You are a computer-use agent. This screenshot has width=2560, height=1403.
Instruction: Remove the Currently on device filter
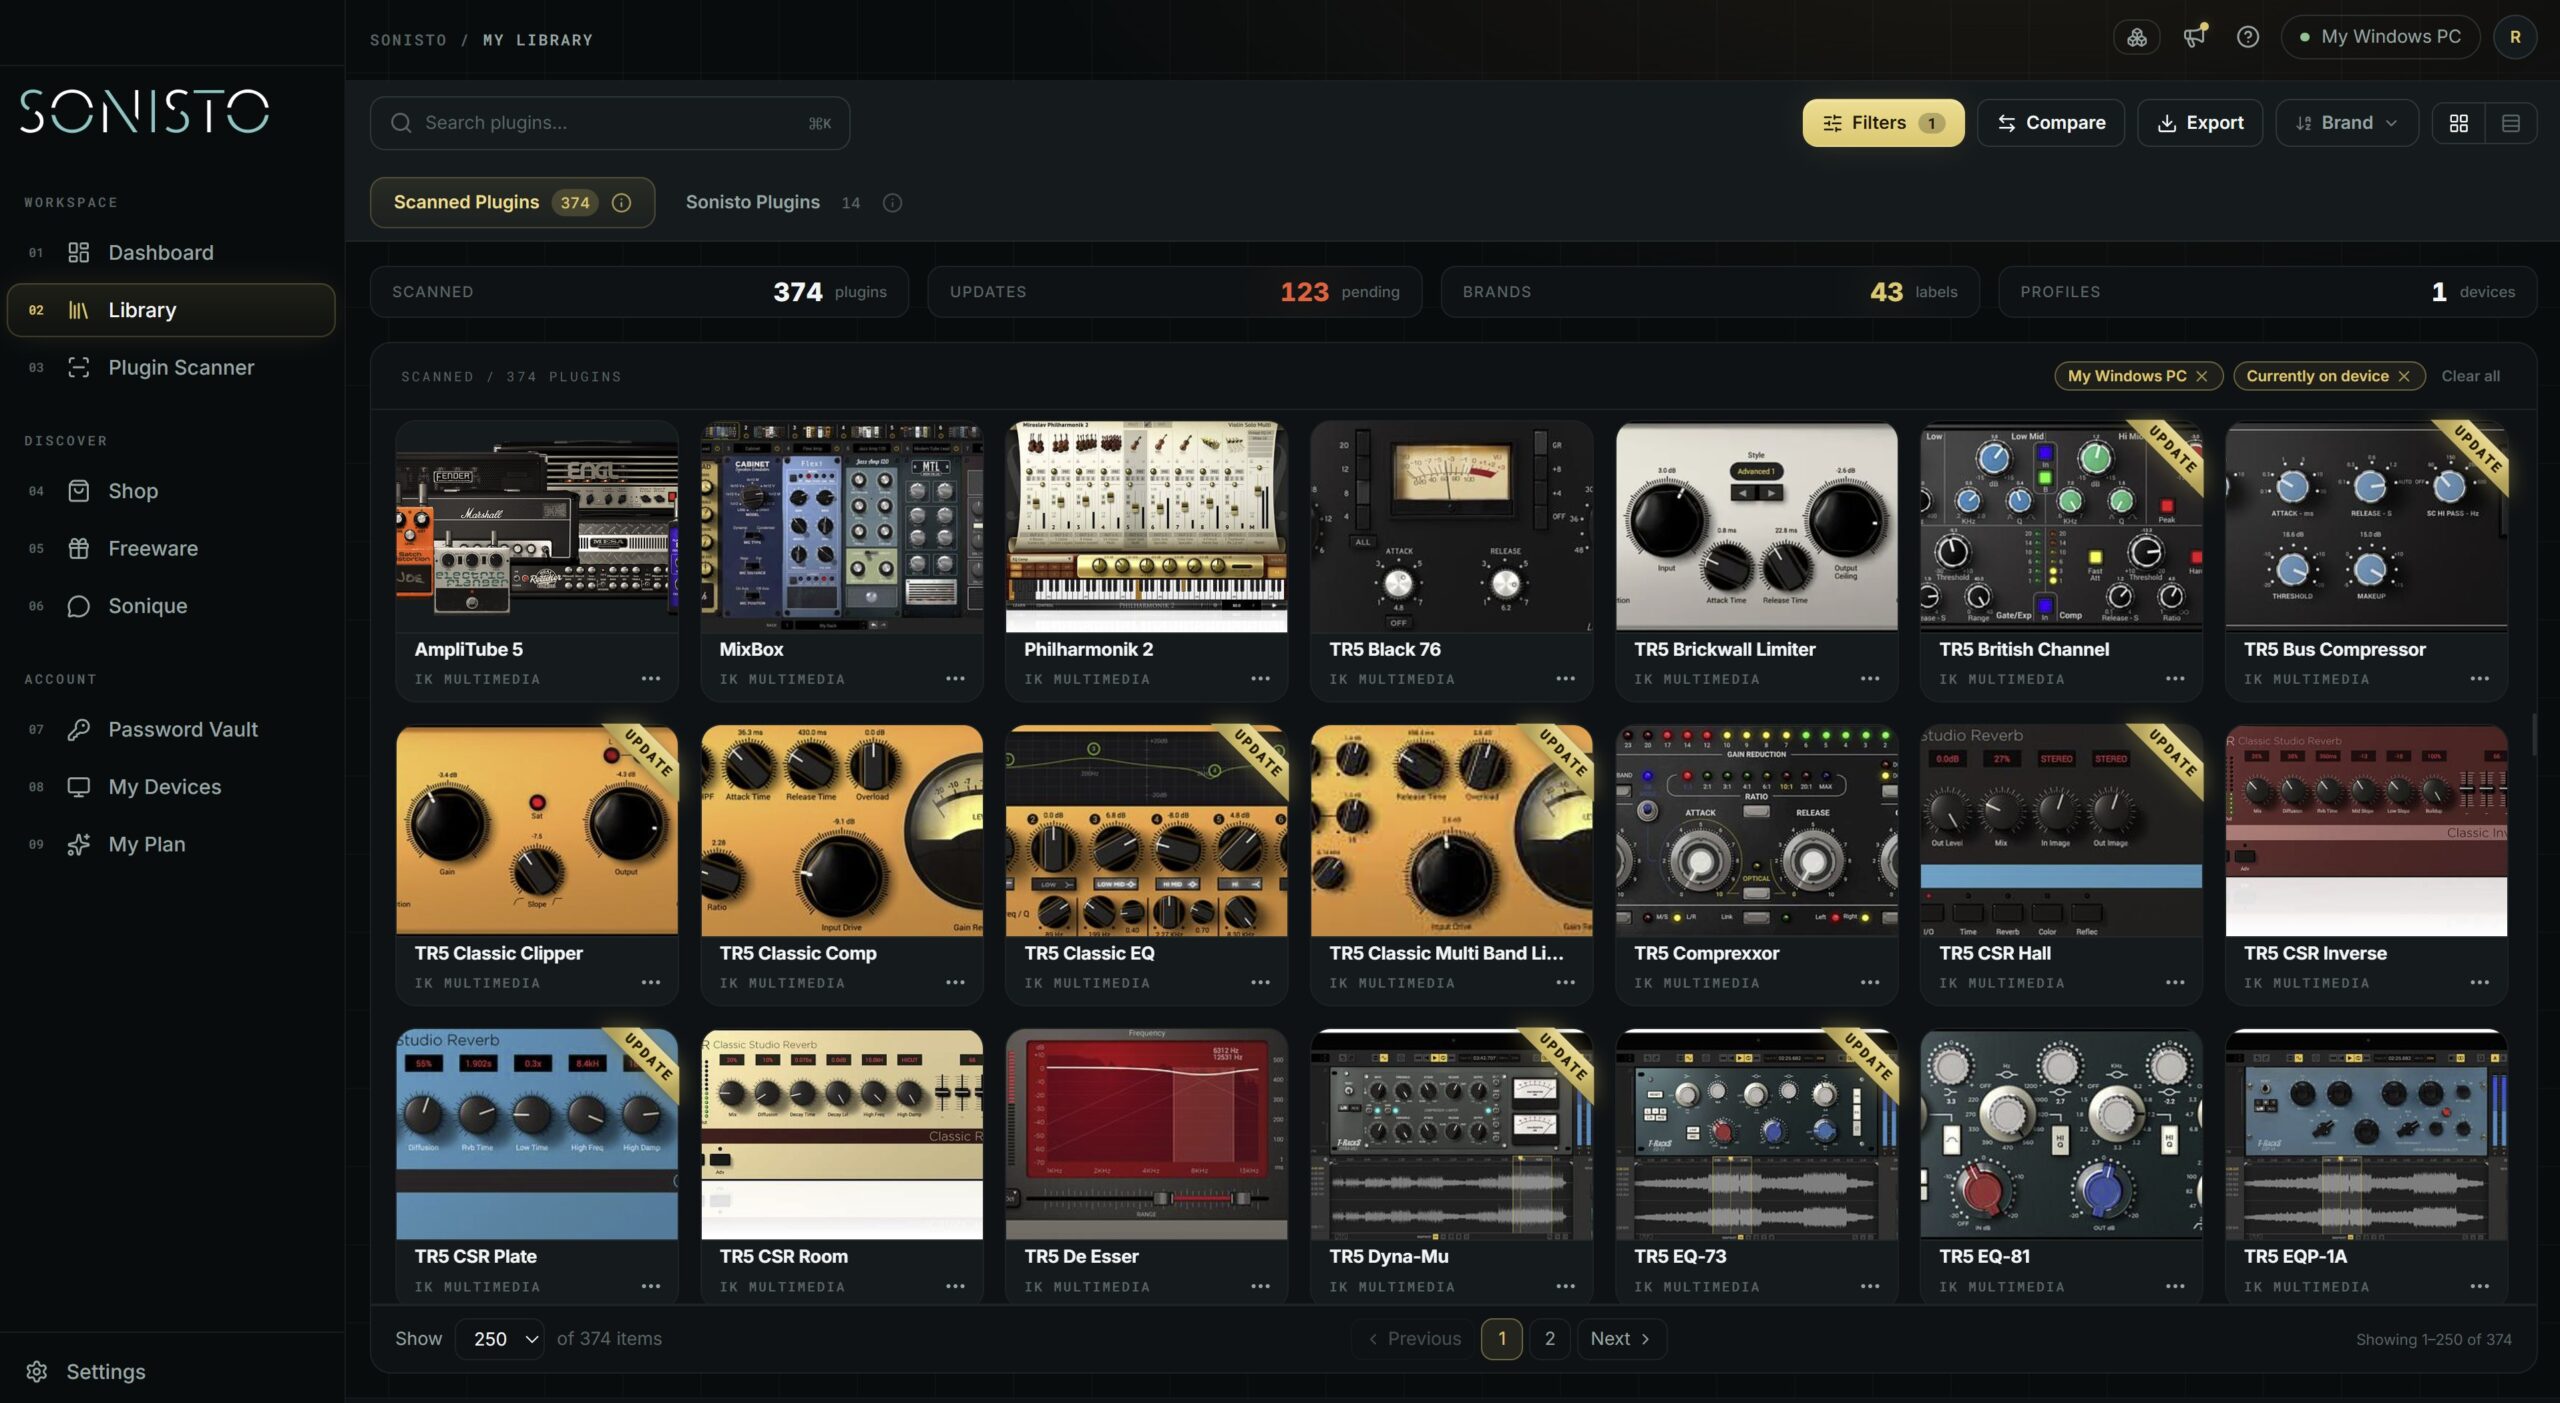(x=2404, y=376)
